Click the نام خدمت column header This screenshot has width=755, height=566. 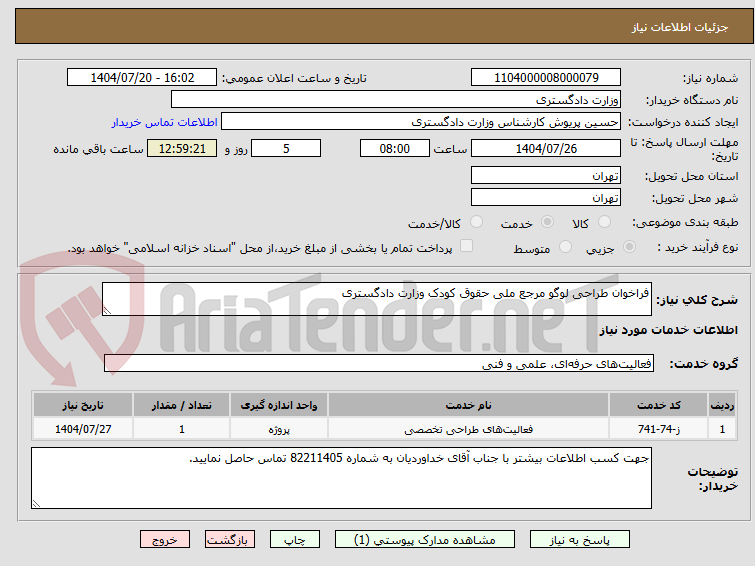coord(468,405)
